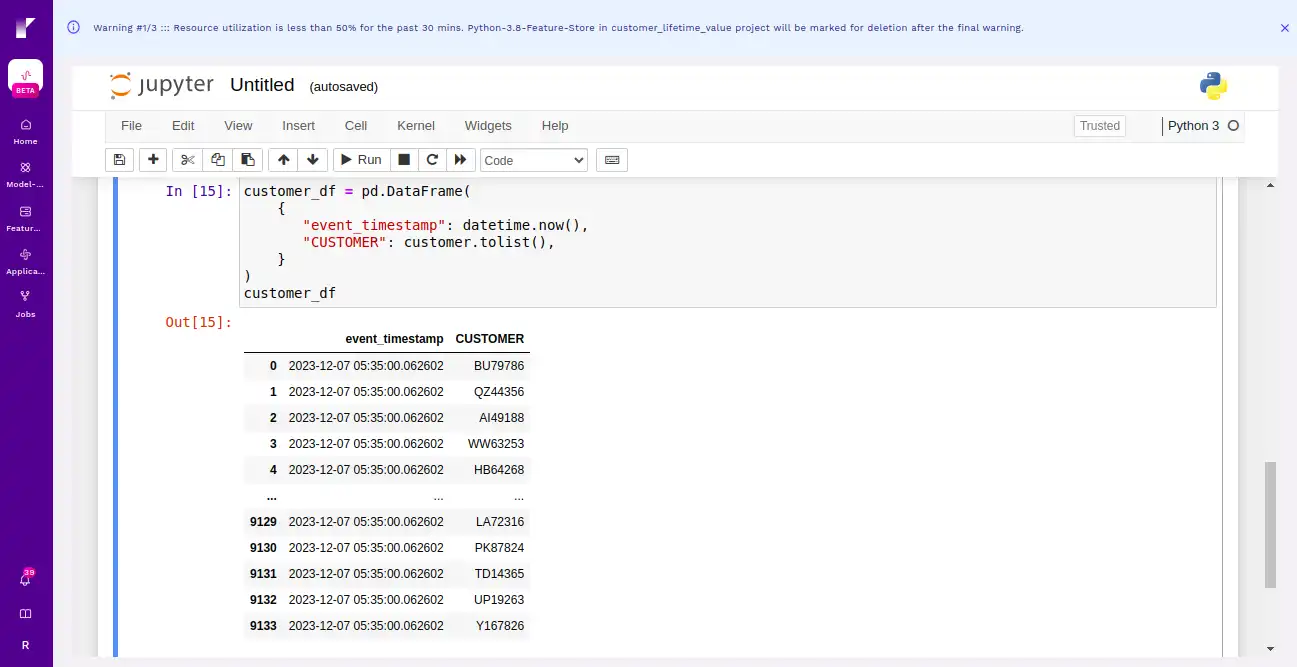This screenshot has width=1297, height=667.
Task: Click the event_timestamp column header
Action: pyautogui.click(x=394, y=339)
